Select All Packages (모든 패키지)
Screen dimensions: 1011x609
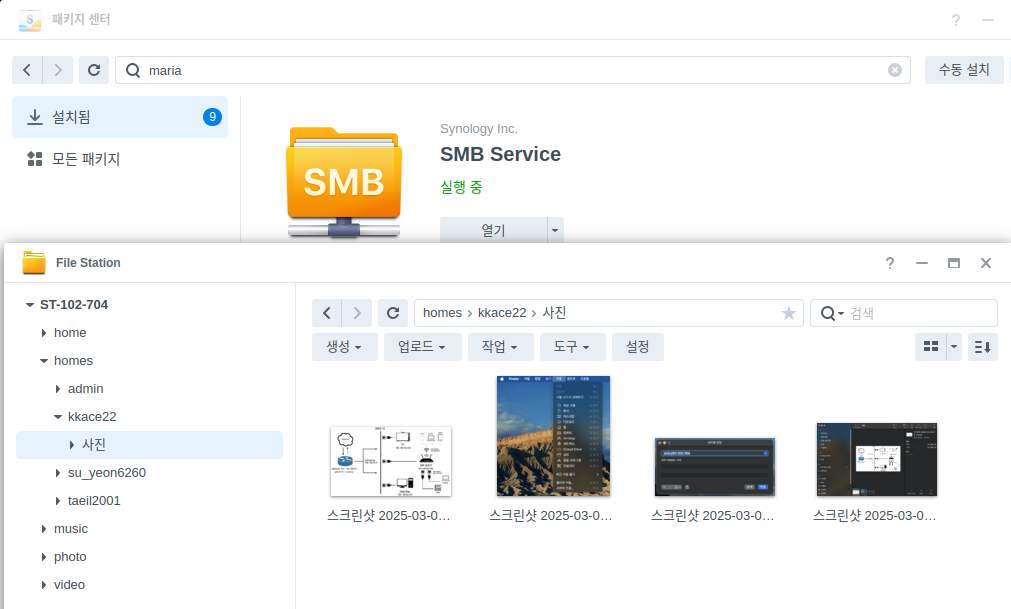pos(120,159)
